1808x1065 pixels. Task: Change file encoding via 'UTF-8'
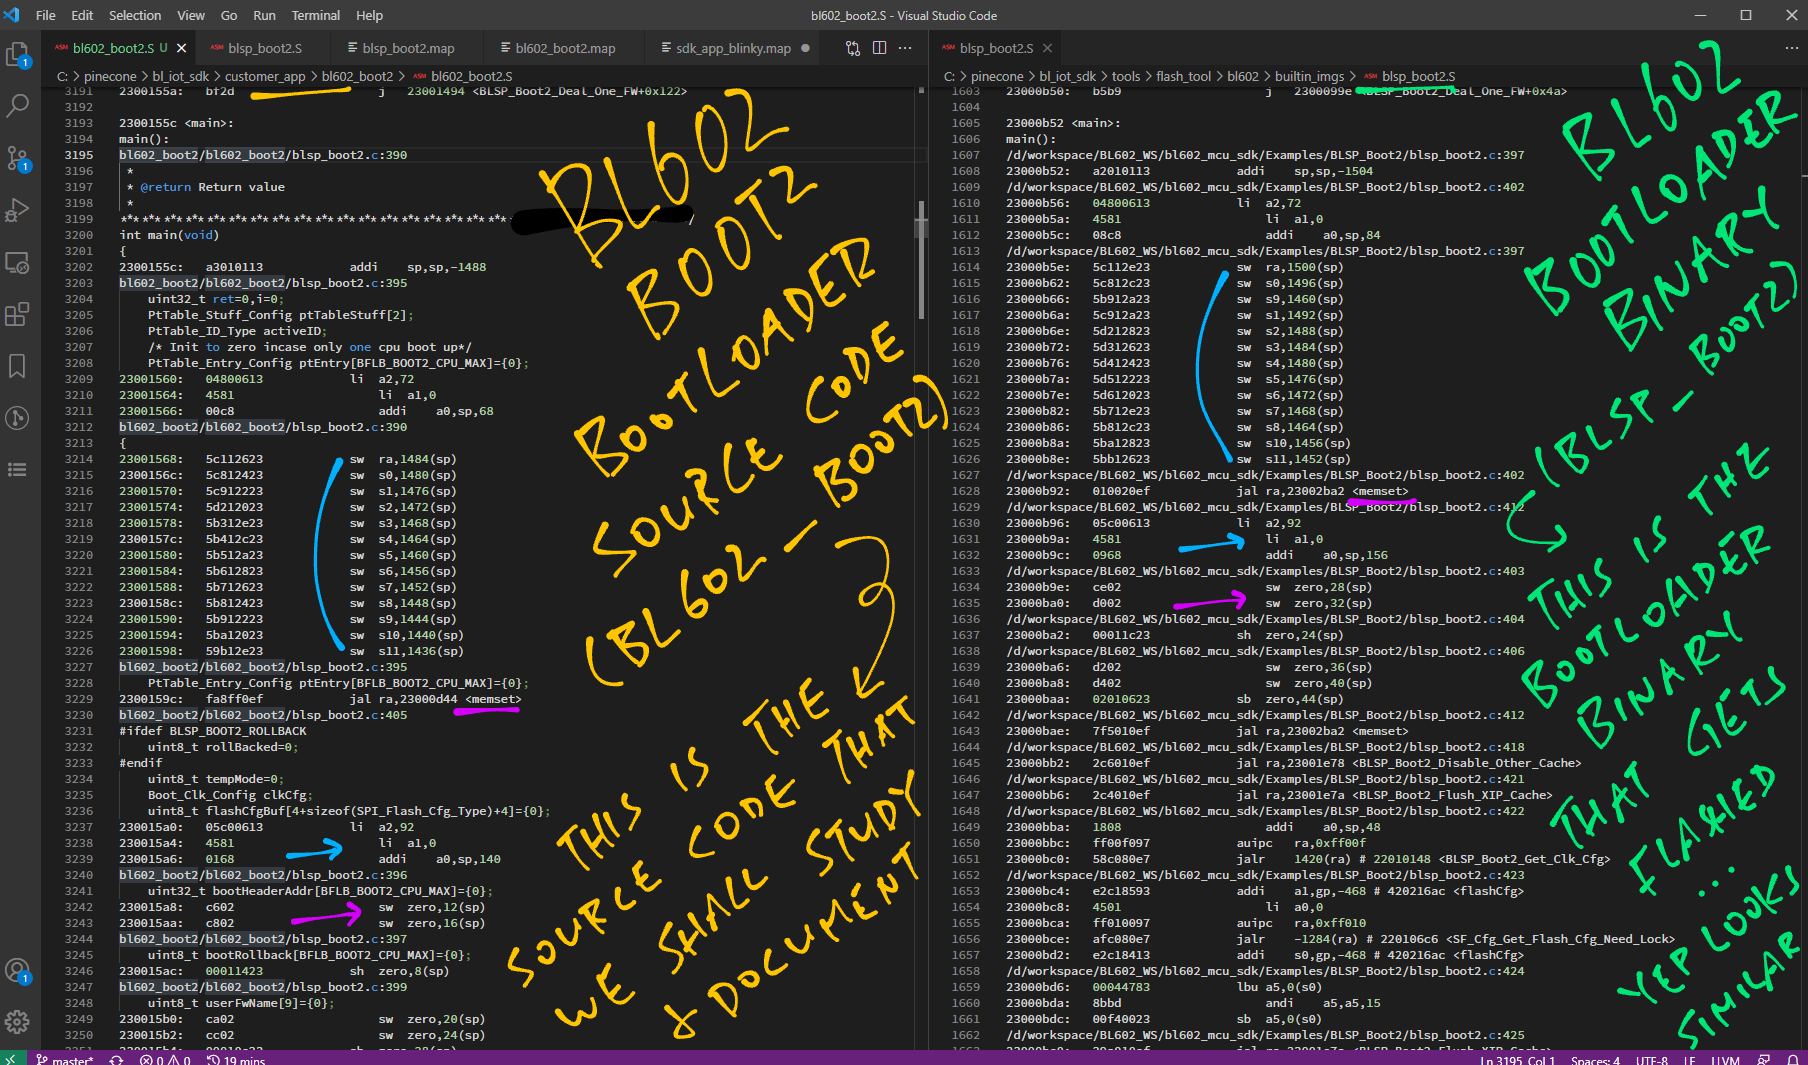[x=1652, y=1060]
